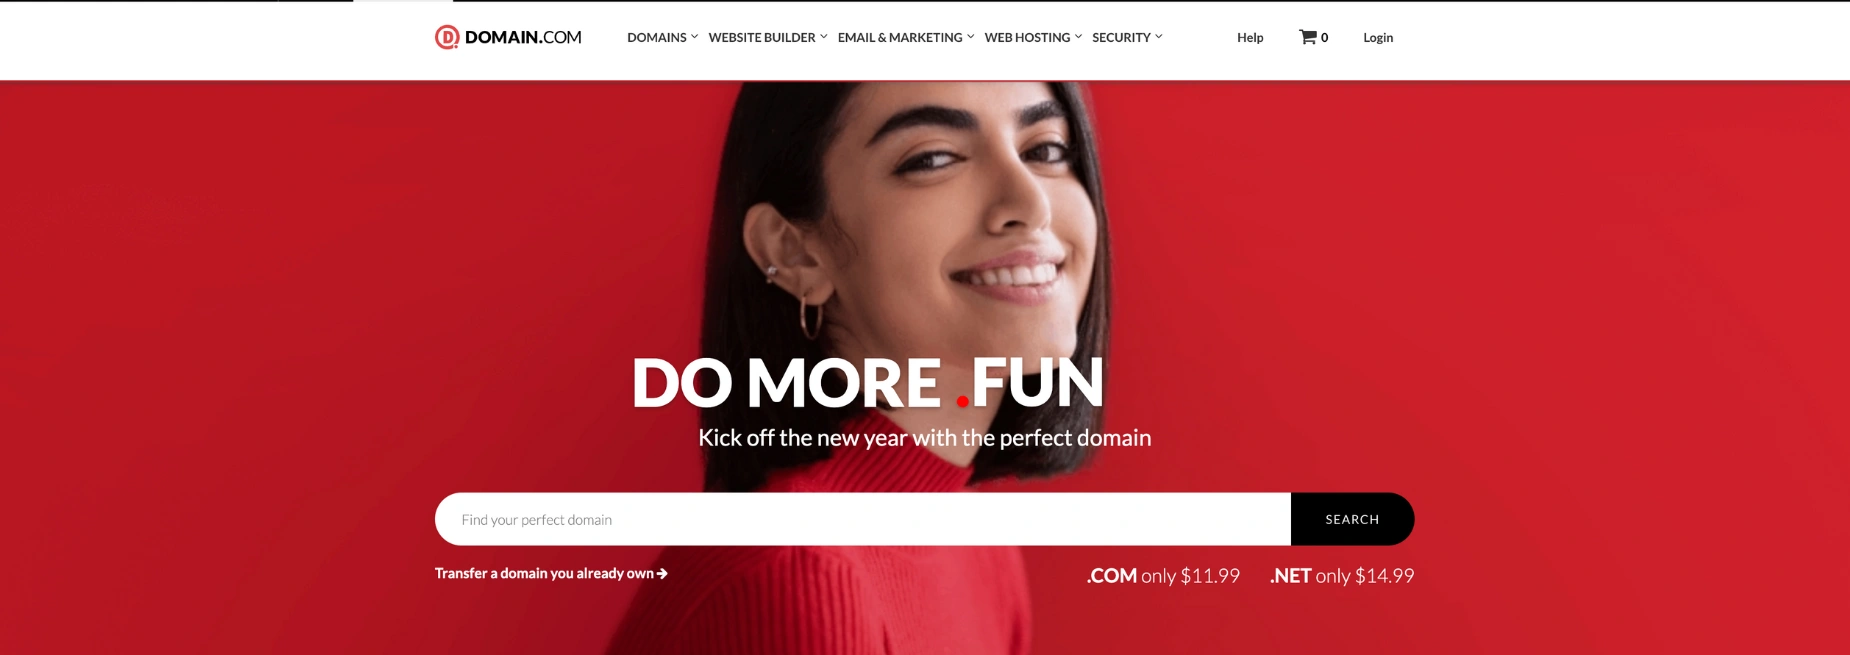
Task: Expand the chevron beside DOMAINS
Action: point(694,37)
